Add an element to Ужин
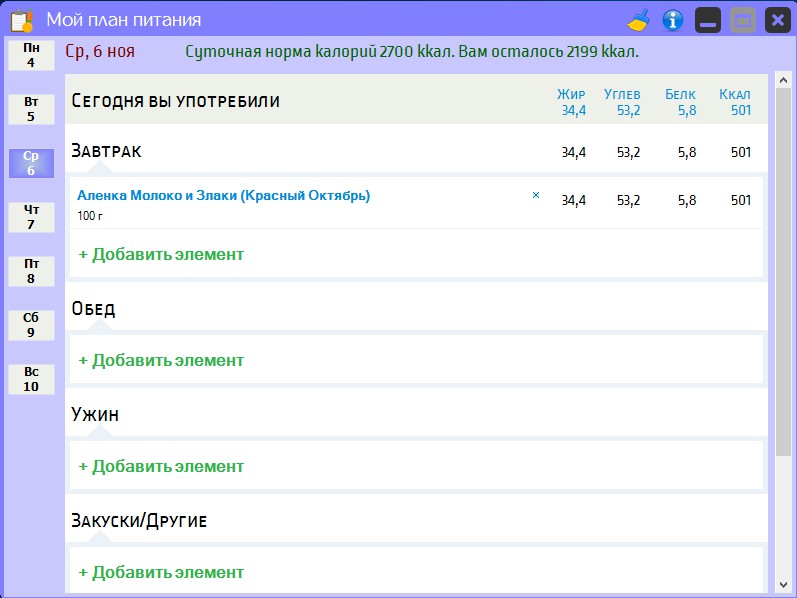Screen dimensions: 797x598 pyautogui.click(x=161, y=466)
